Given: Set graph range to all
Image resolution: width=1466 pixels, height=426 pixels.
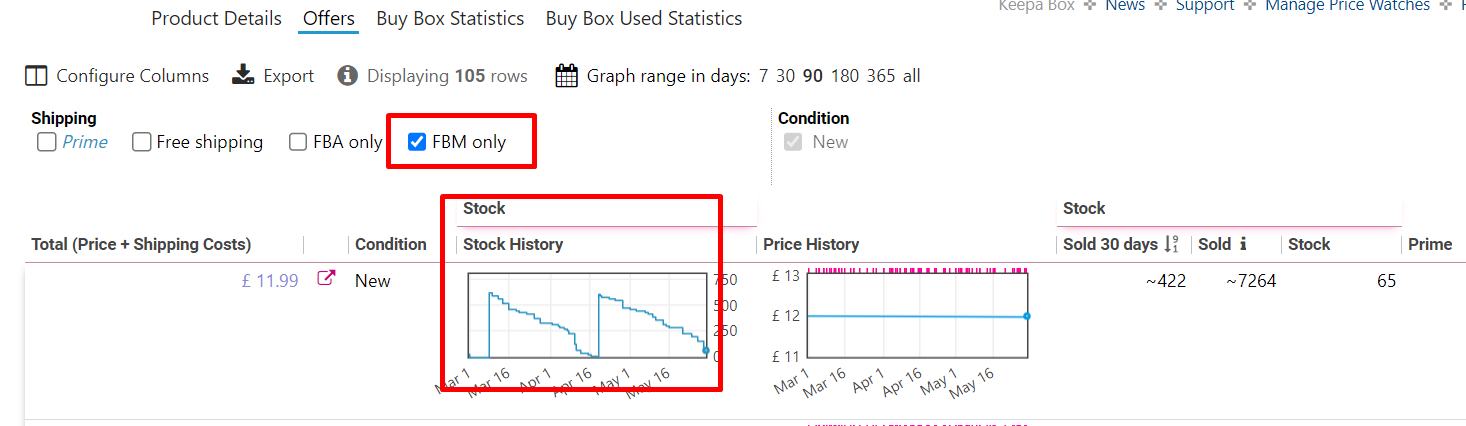Looking at the screenshot, I should click(x=911, y=76).
